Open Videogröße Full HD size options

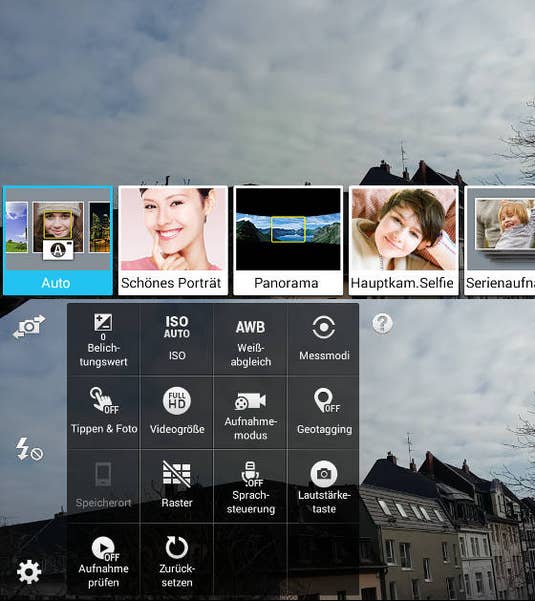tap(177, 413)
